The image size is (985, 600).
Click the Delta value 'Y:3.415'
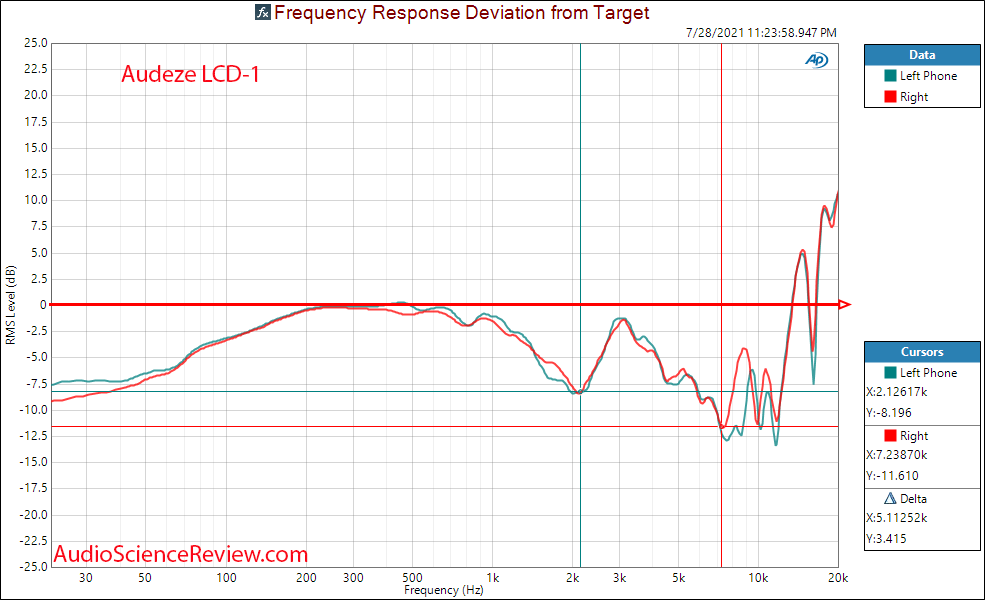tap(886, 538)
